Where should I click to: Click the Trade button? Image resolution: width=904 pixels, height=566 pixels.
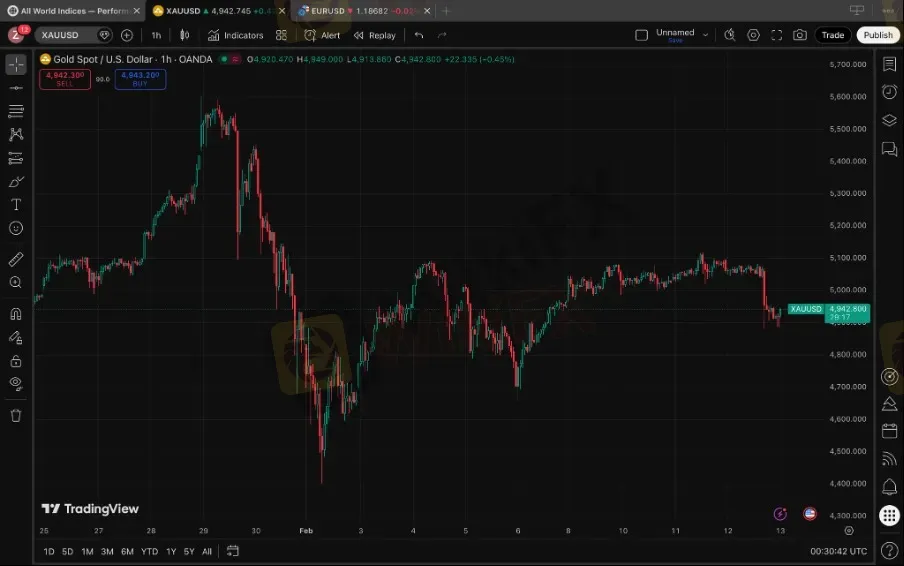click(x=833, y=35)
